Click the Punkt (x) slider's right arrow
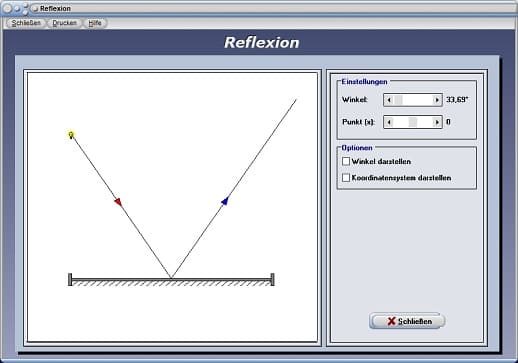This screenshot has height=363, width=518. [437, 122]
